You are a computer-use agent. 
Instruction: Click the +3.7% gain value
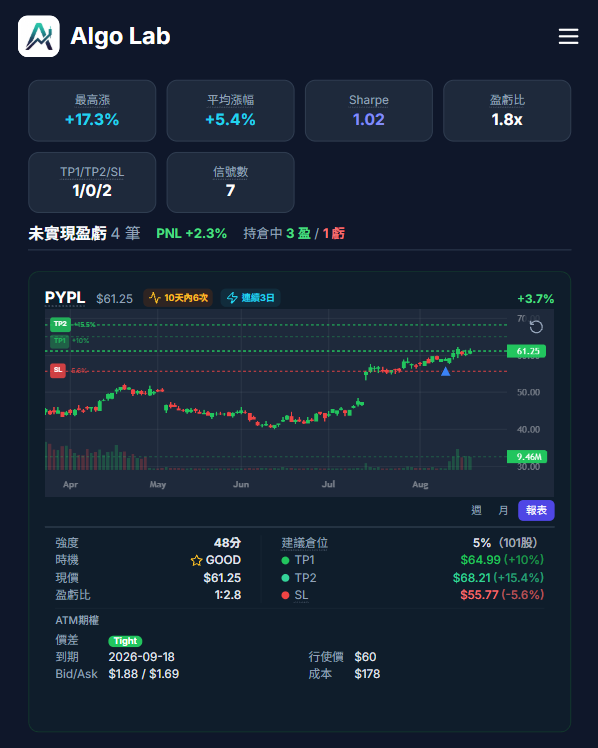tap(536, 299)
